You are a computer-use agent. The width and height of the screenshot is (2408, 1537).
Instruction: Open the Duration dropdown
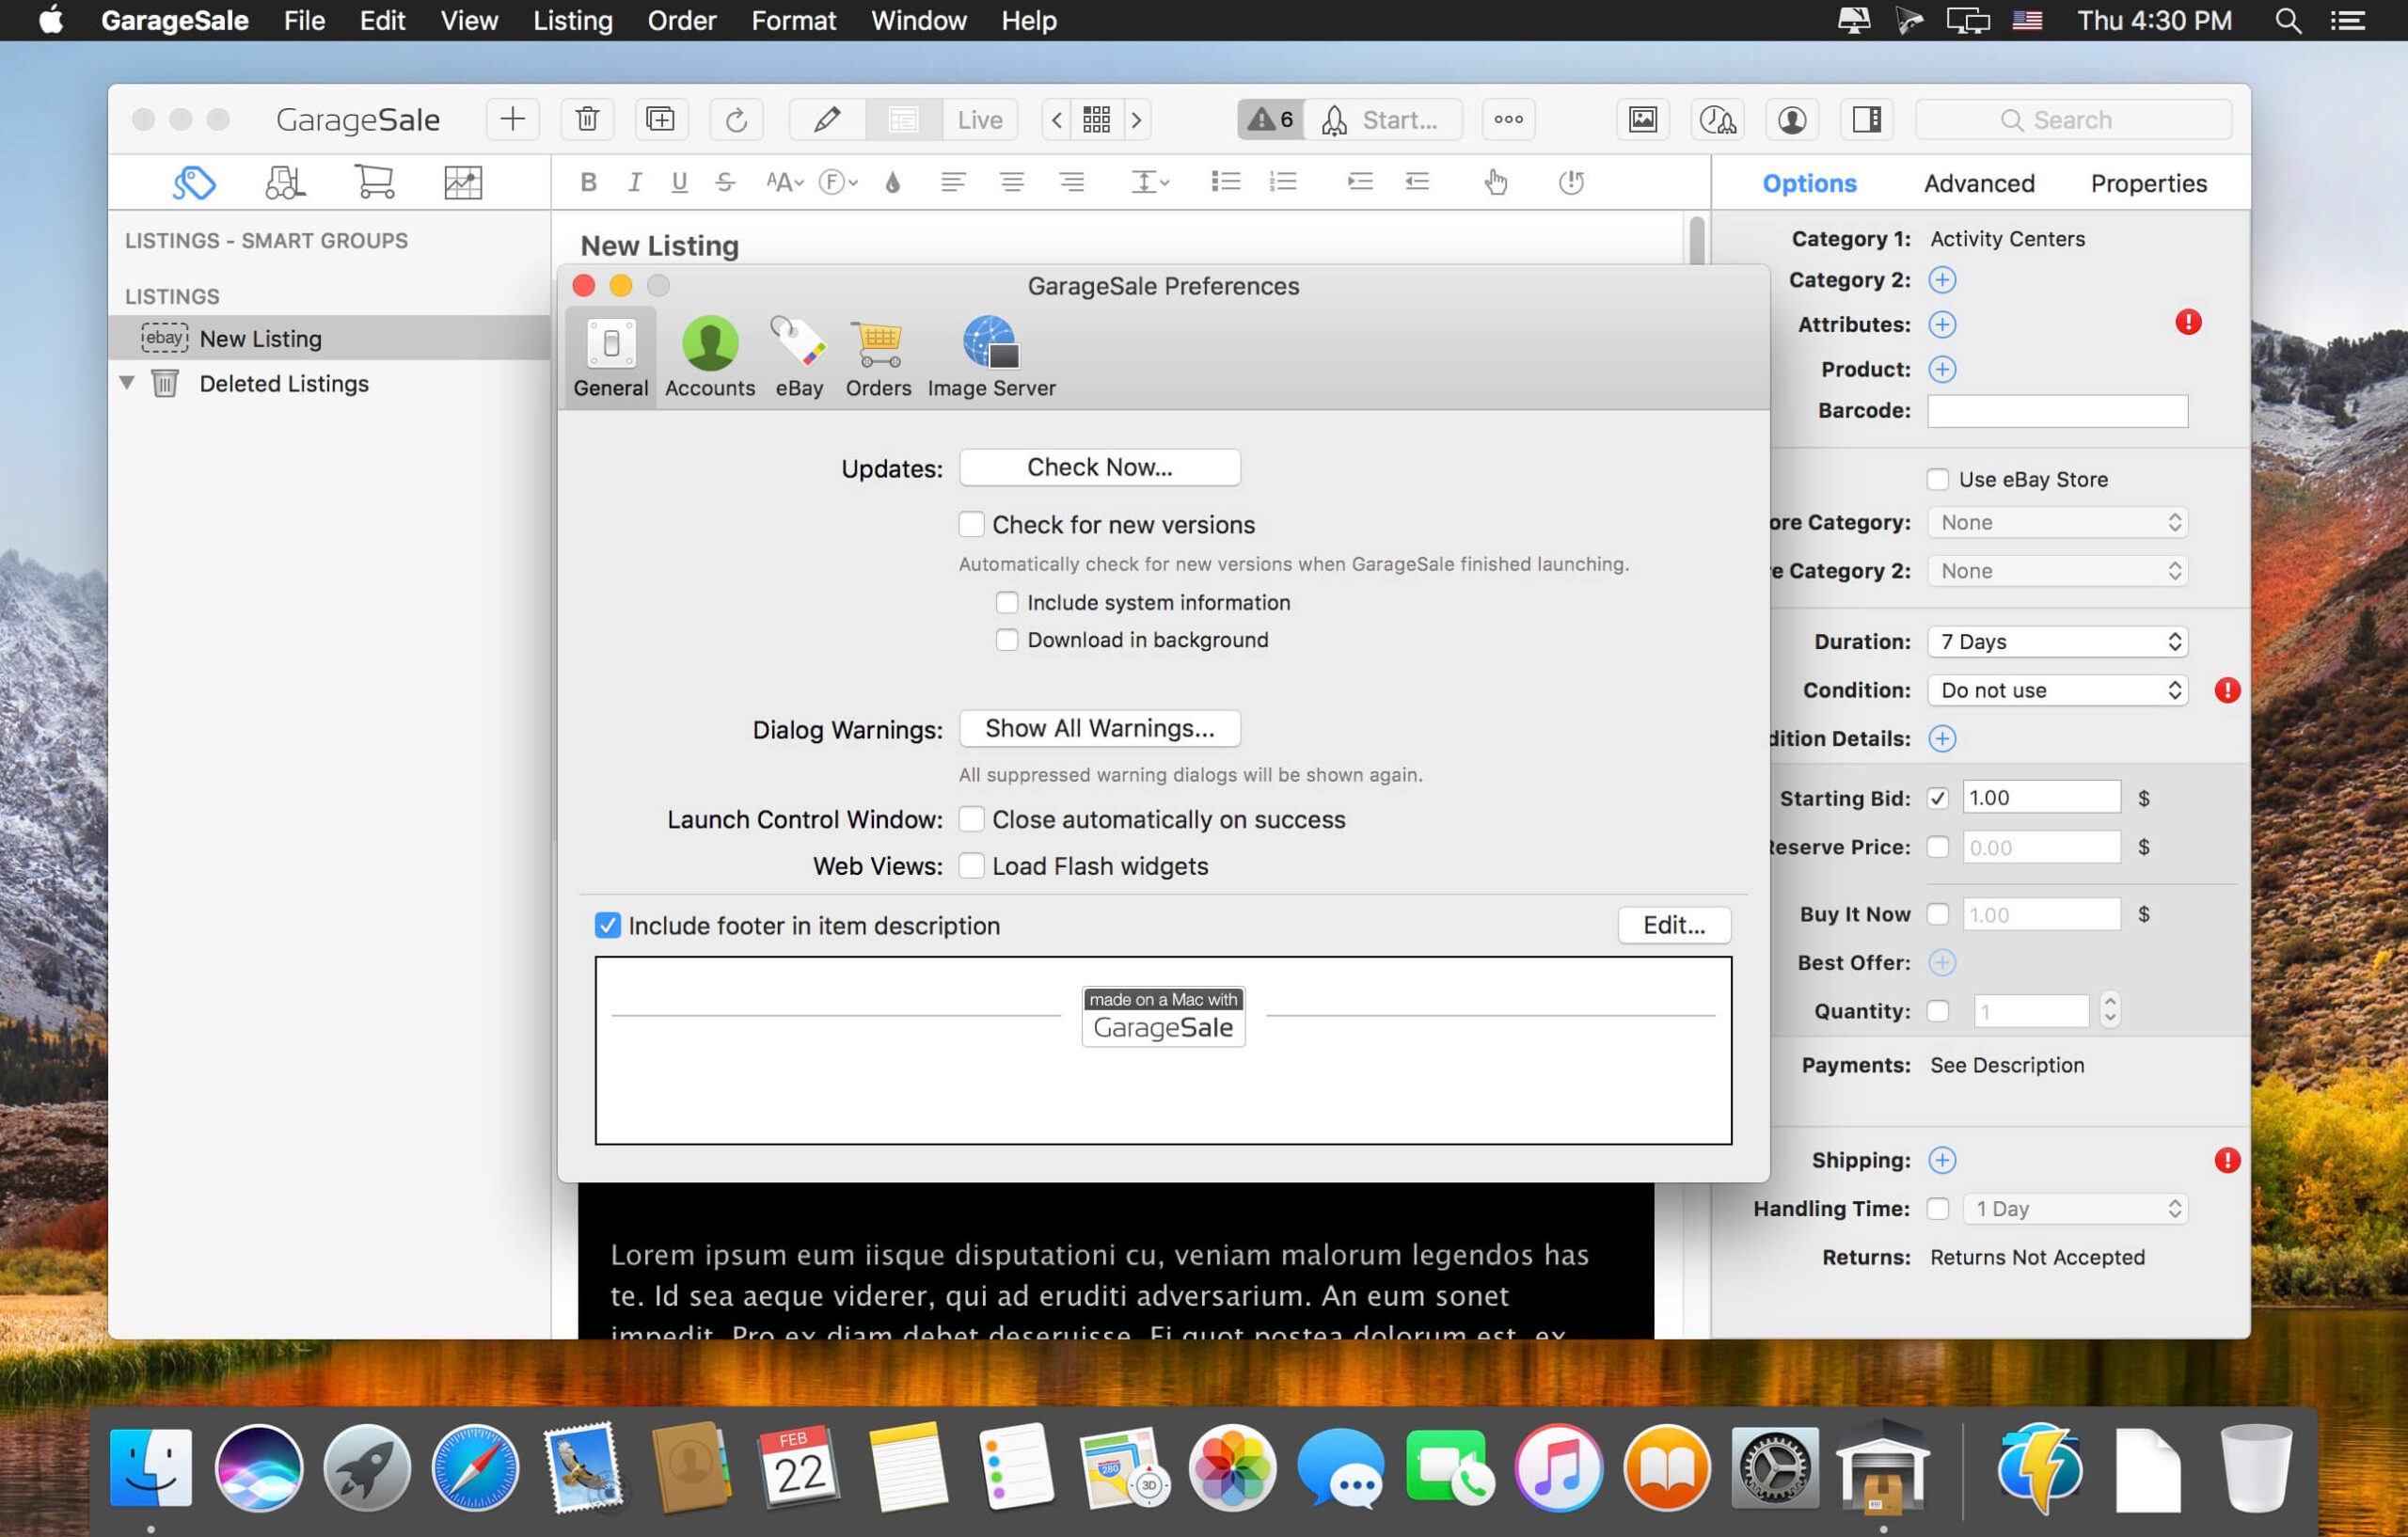pos(2057,642)
